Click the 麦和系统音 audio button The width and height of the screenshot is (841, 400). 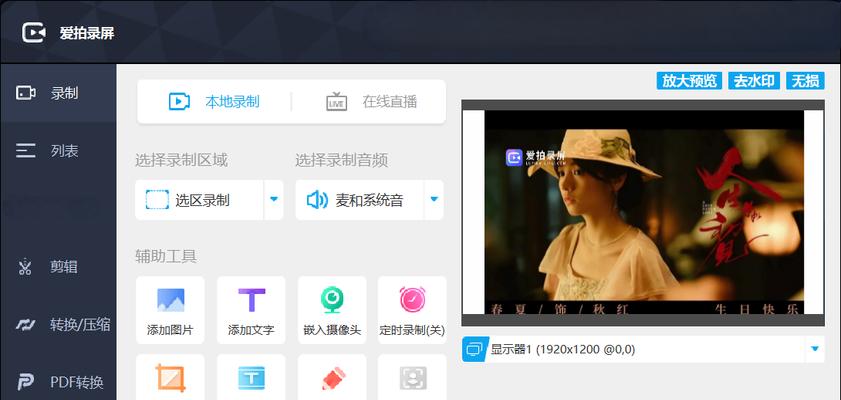[x=359, y=200]
